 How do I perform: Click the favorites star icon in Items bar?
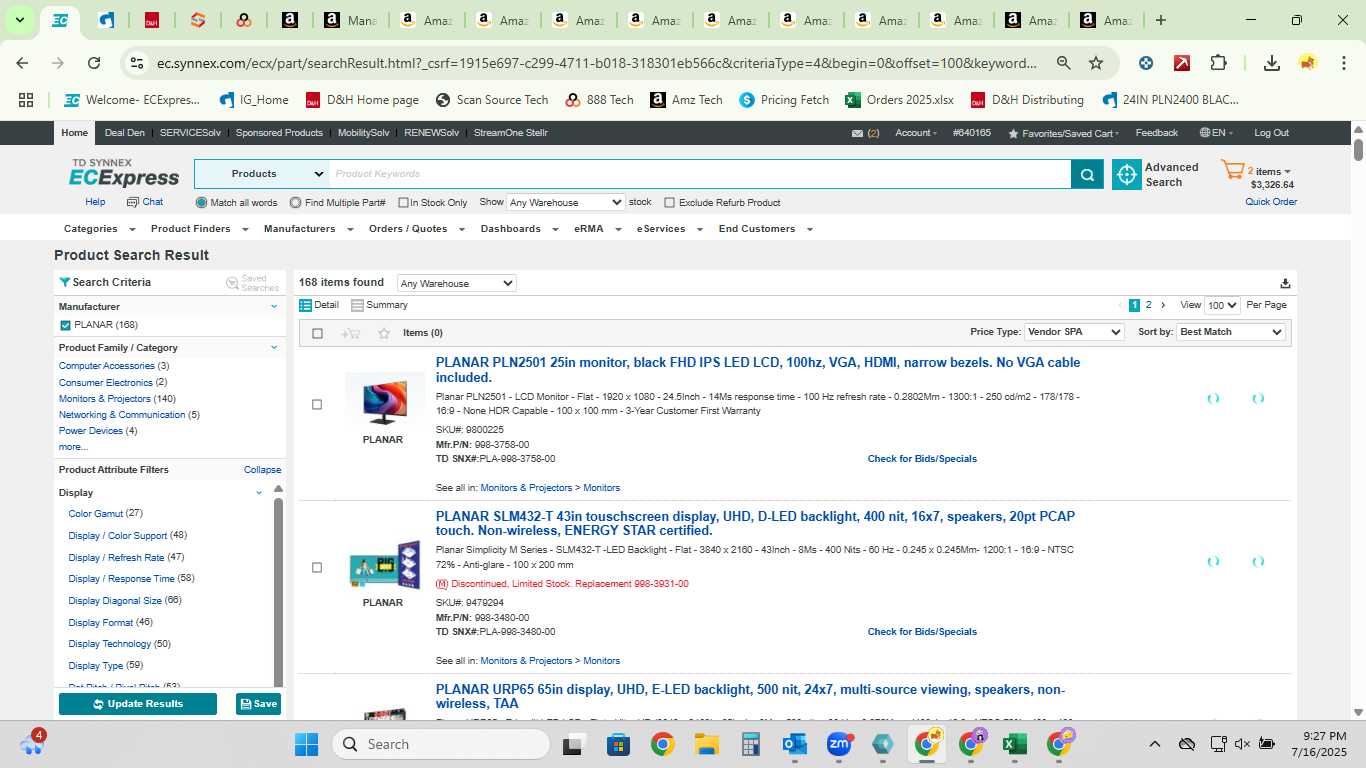pos(384,333)
